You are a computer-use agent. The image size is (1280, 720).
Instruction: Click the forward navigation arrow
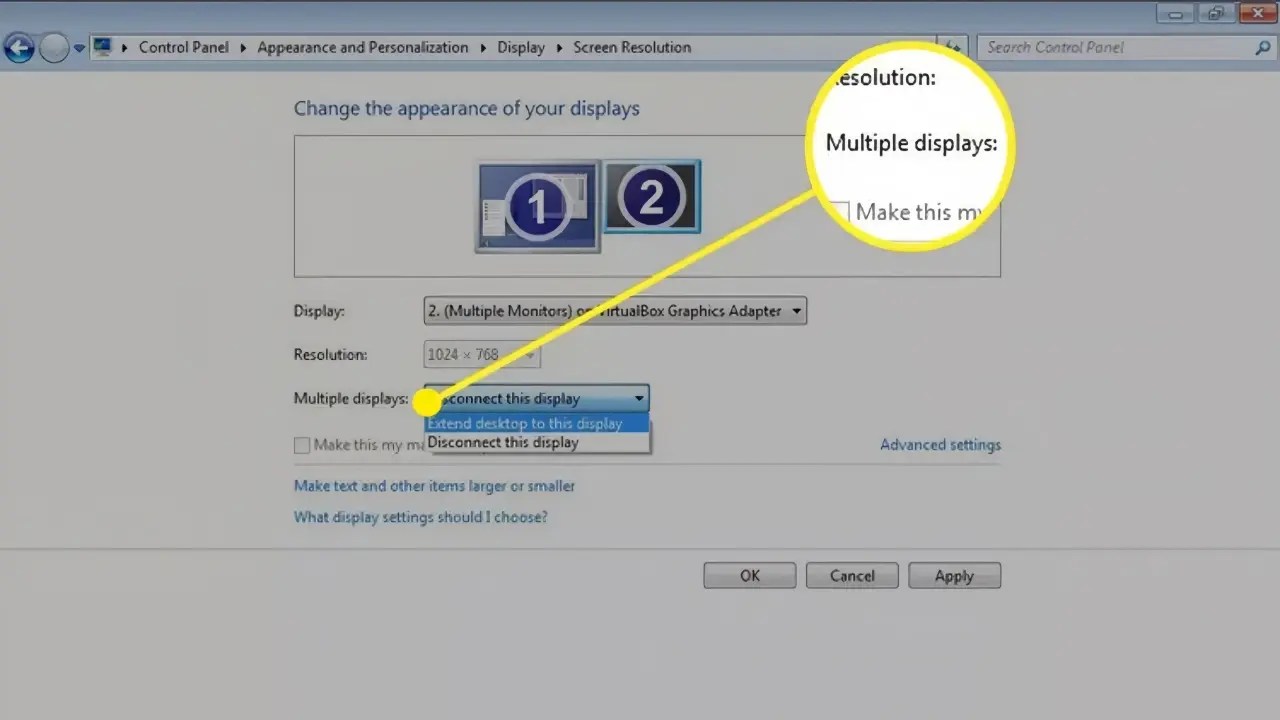pyautogui.click(x=55, y=47)
